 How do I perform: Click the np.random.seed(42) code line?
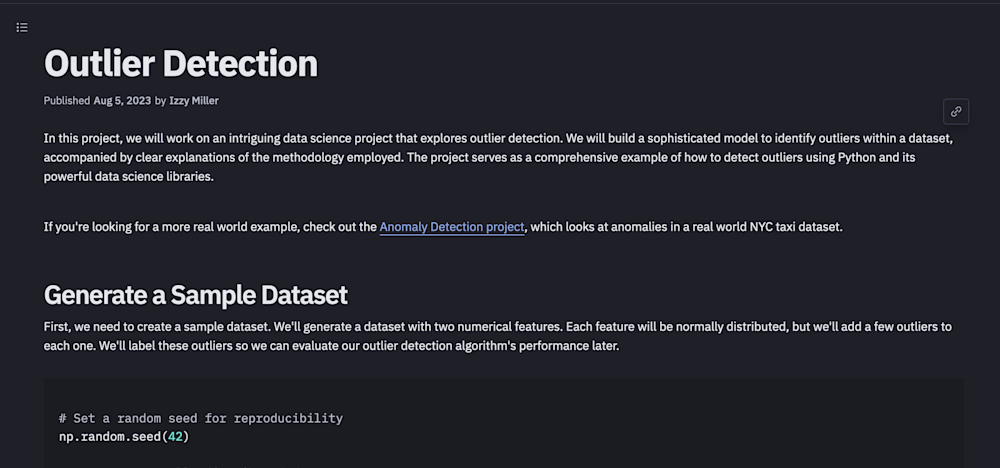coord(124,436)
